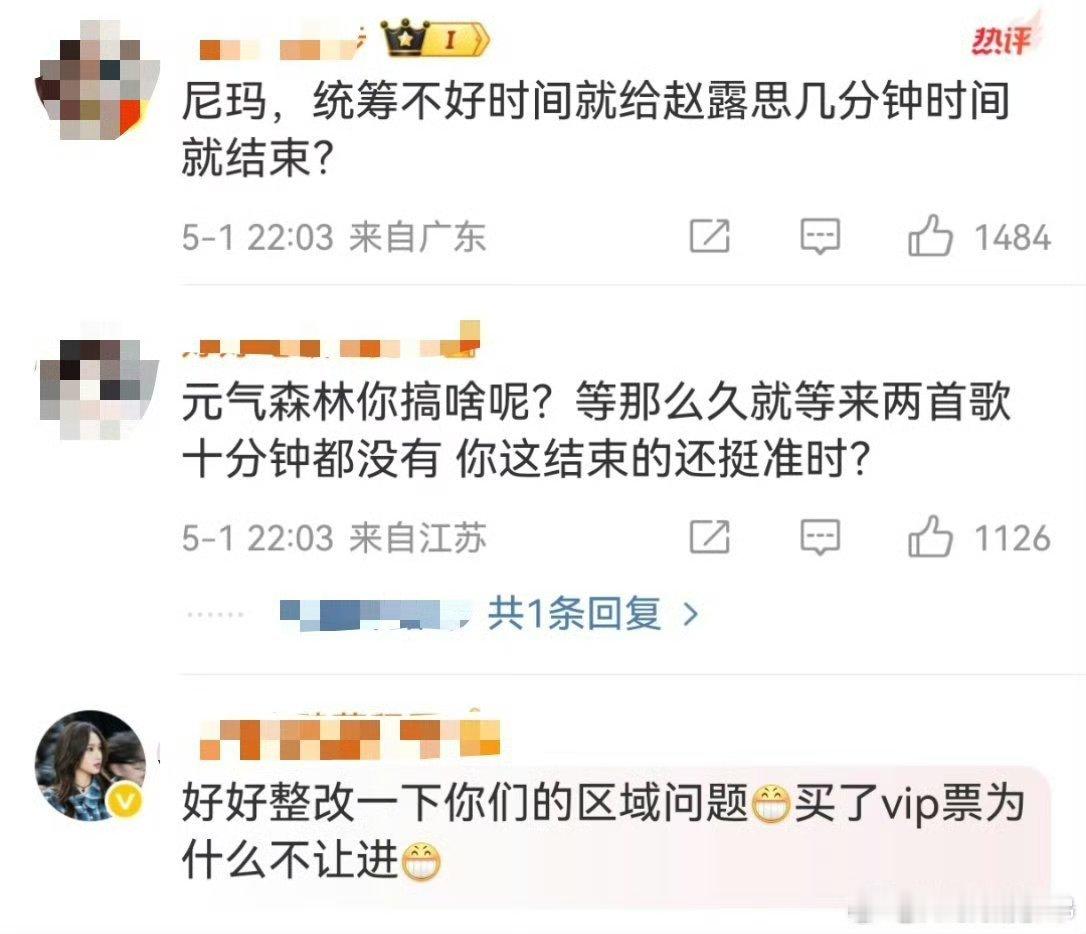Like the Jiangsu comment with 1126 likes
Screen dimensions: 1086x934
point(930,537)
